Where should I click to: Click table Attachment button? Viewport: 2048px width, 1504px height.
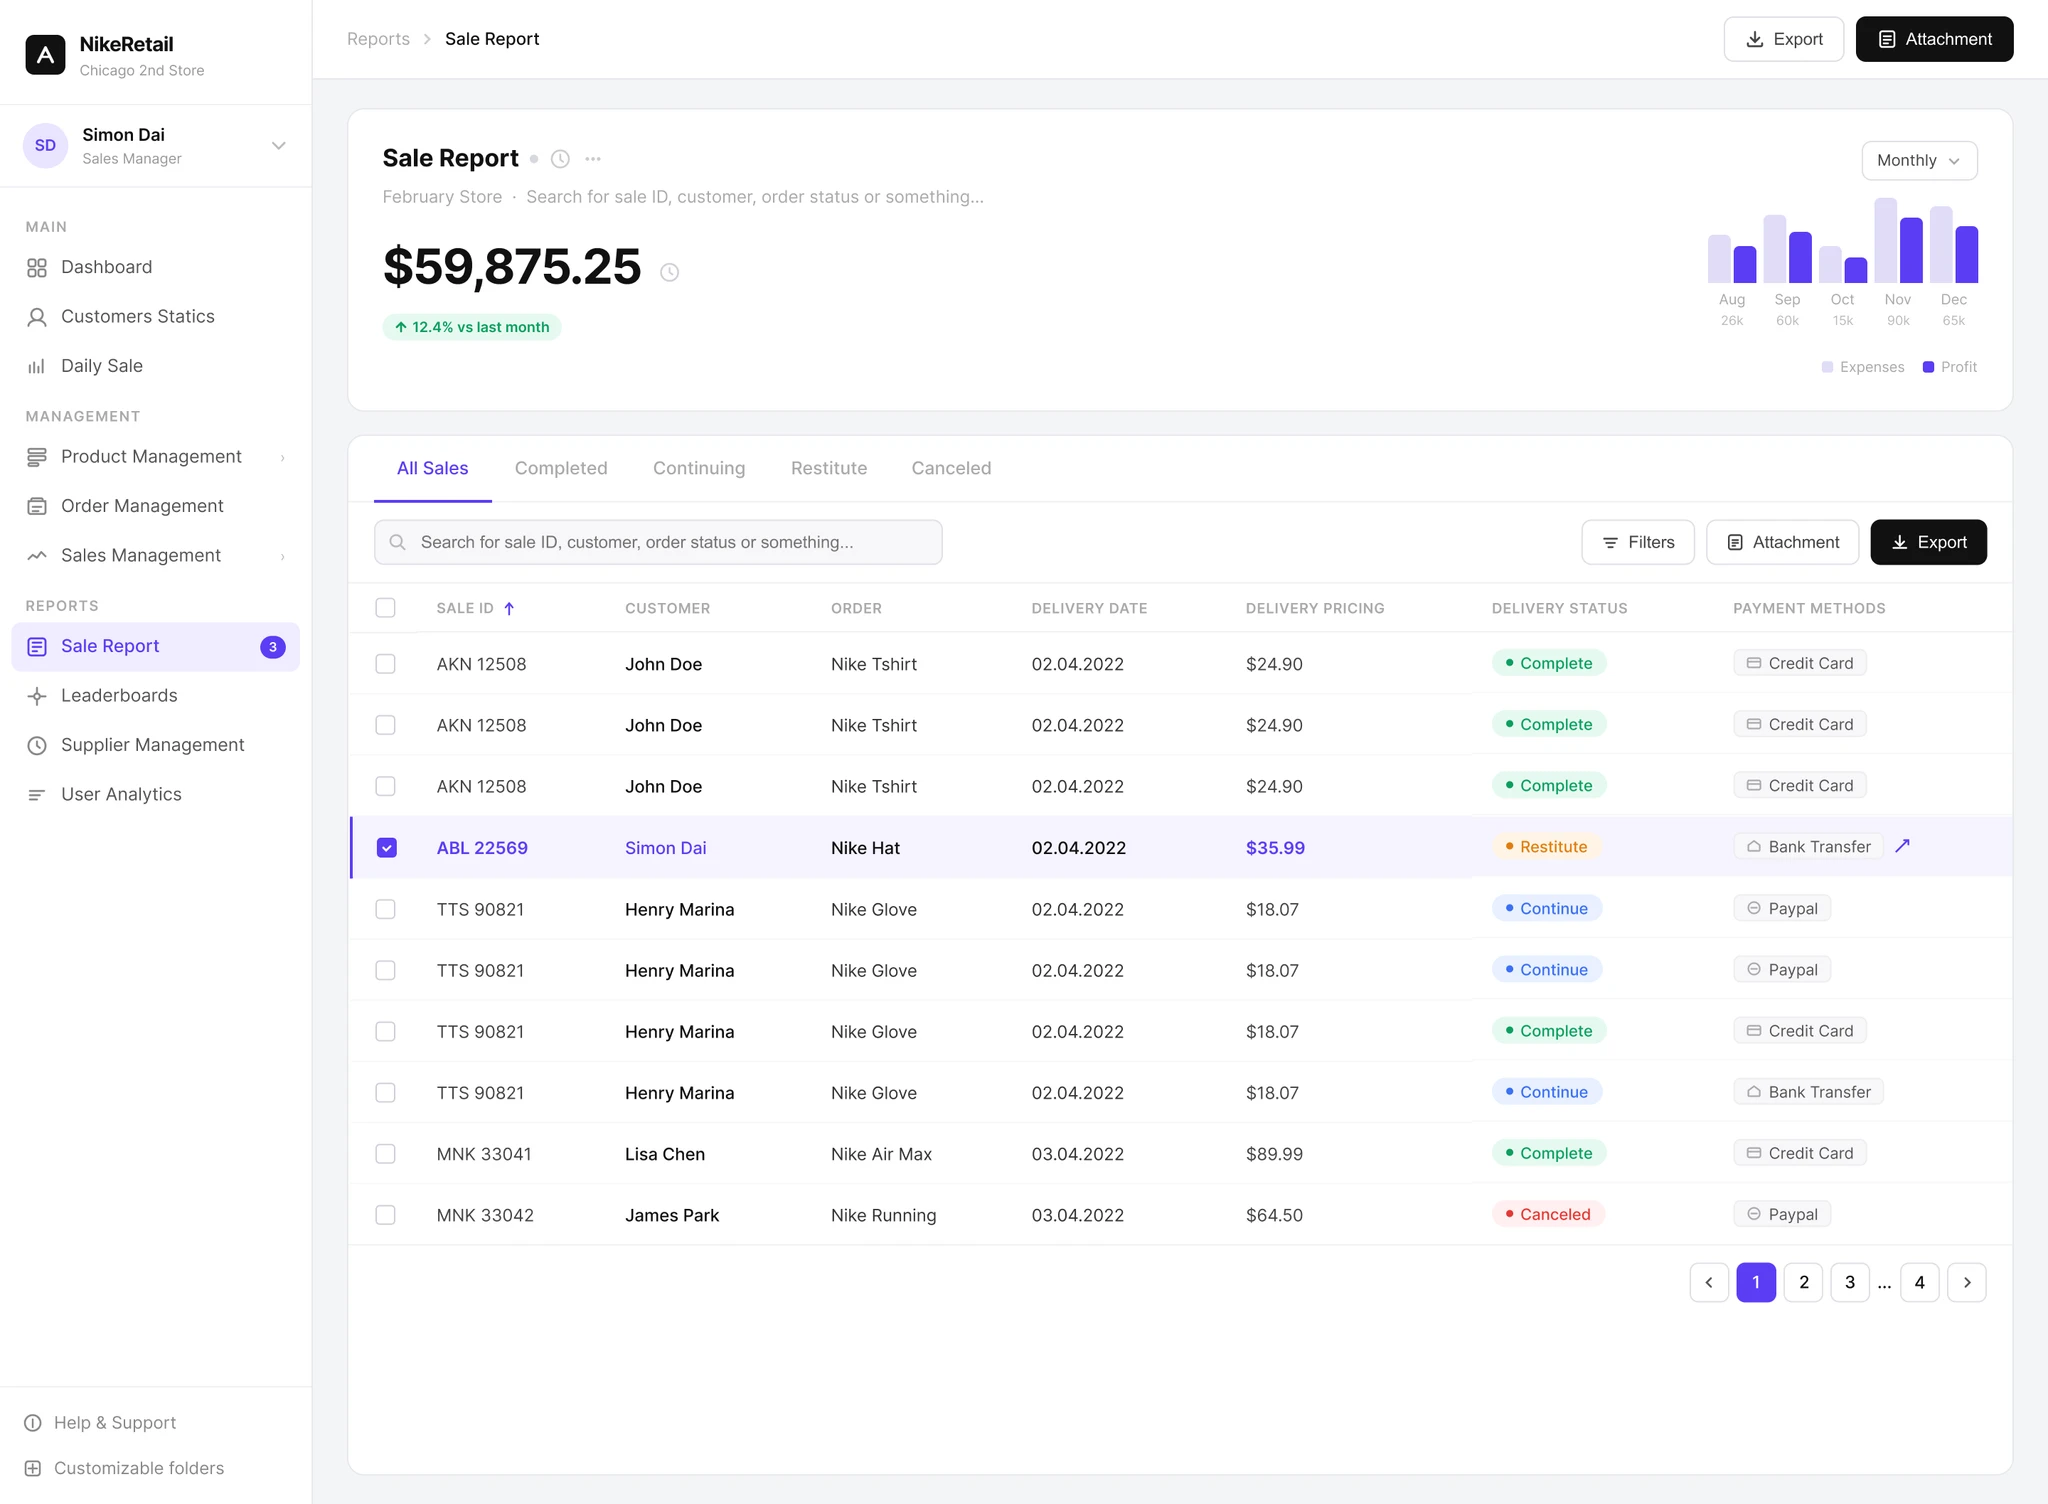point(1782,542)
